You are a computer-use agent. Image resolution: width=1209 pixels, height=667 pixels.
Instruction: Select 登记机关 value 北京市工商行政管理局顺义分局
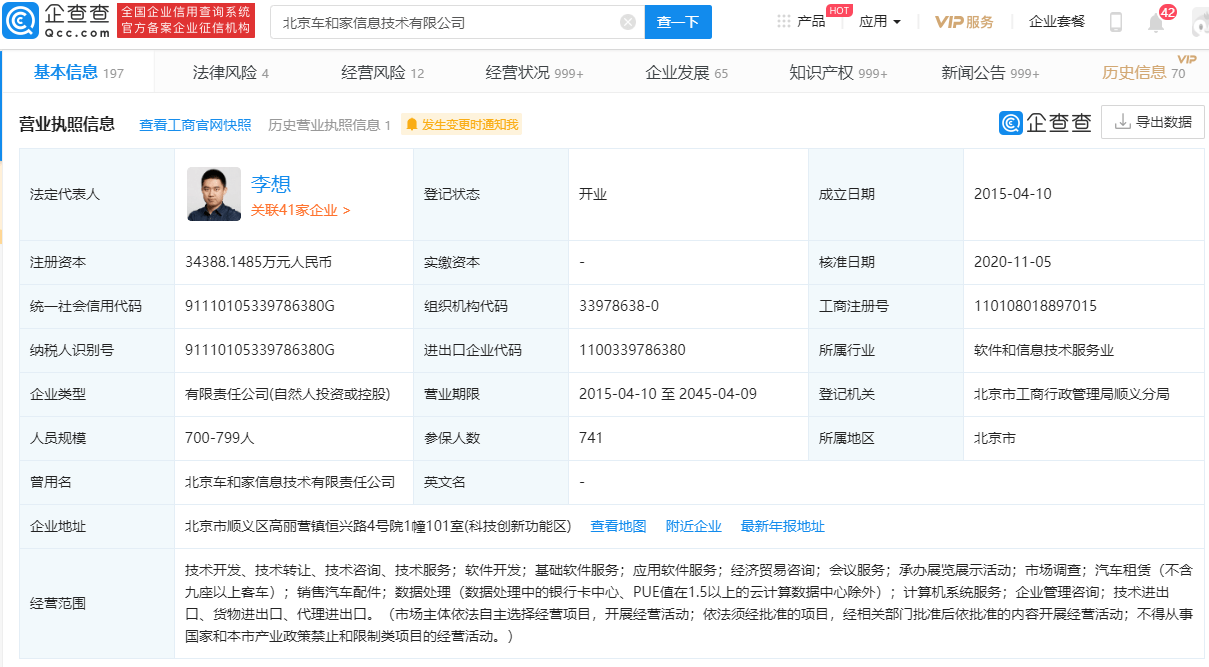coord(1071,394)
